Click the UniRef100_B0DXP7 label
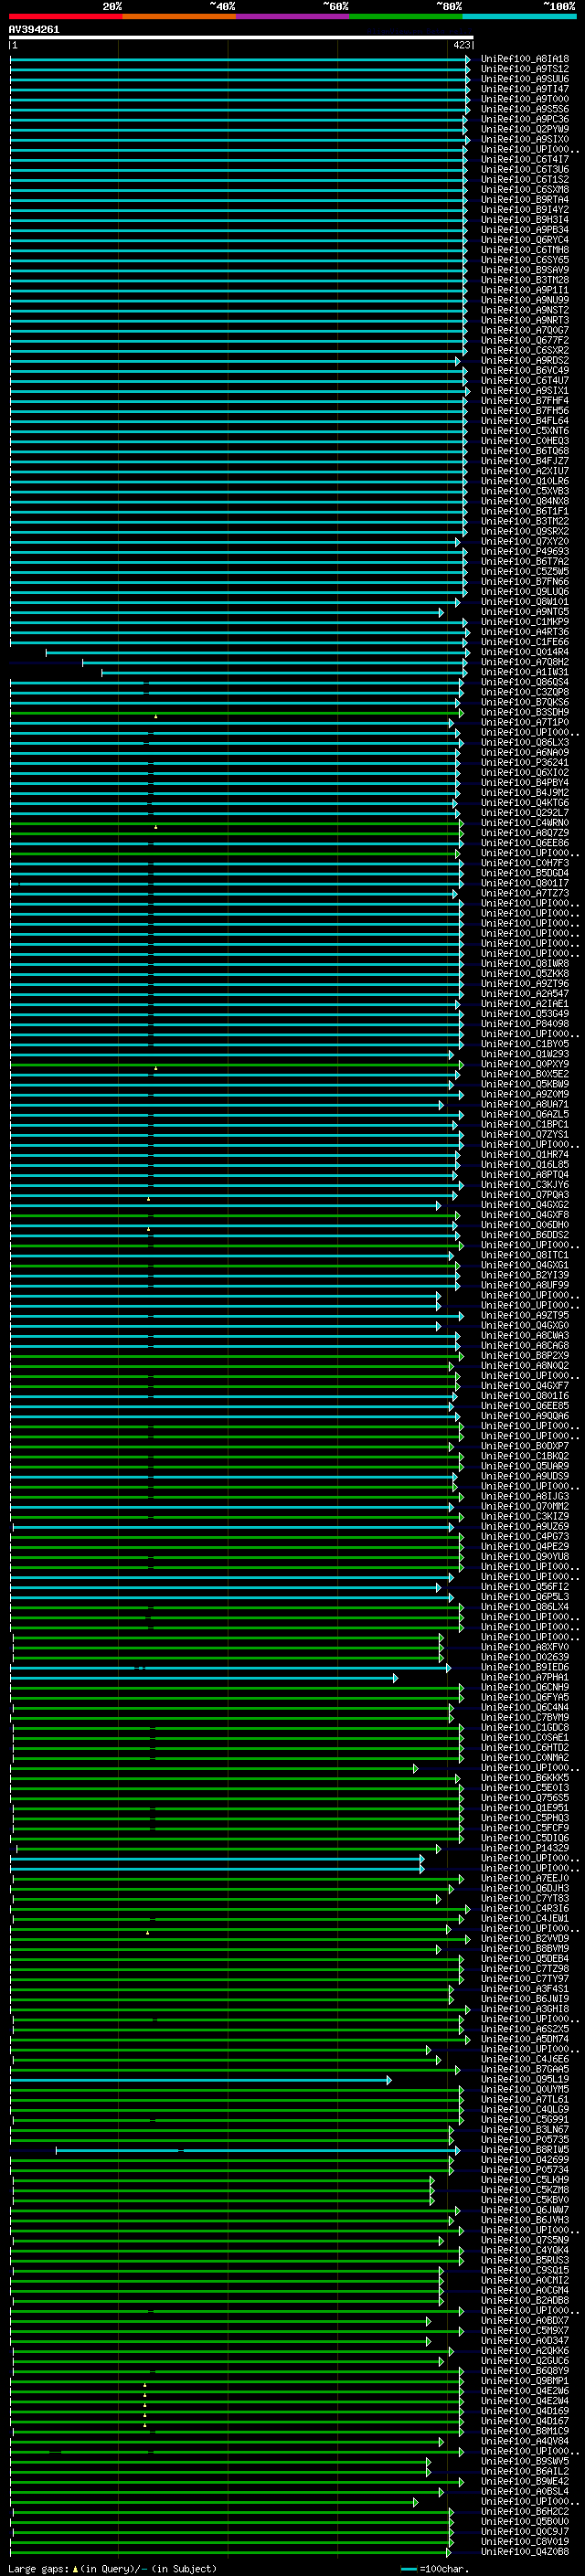 coord(525,1446)
